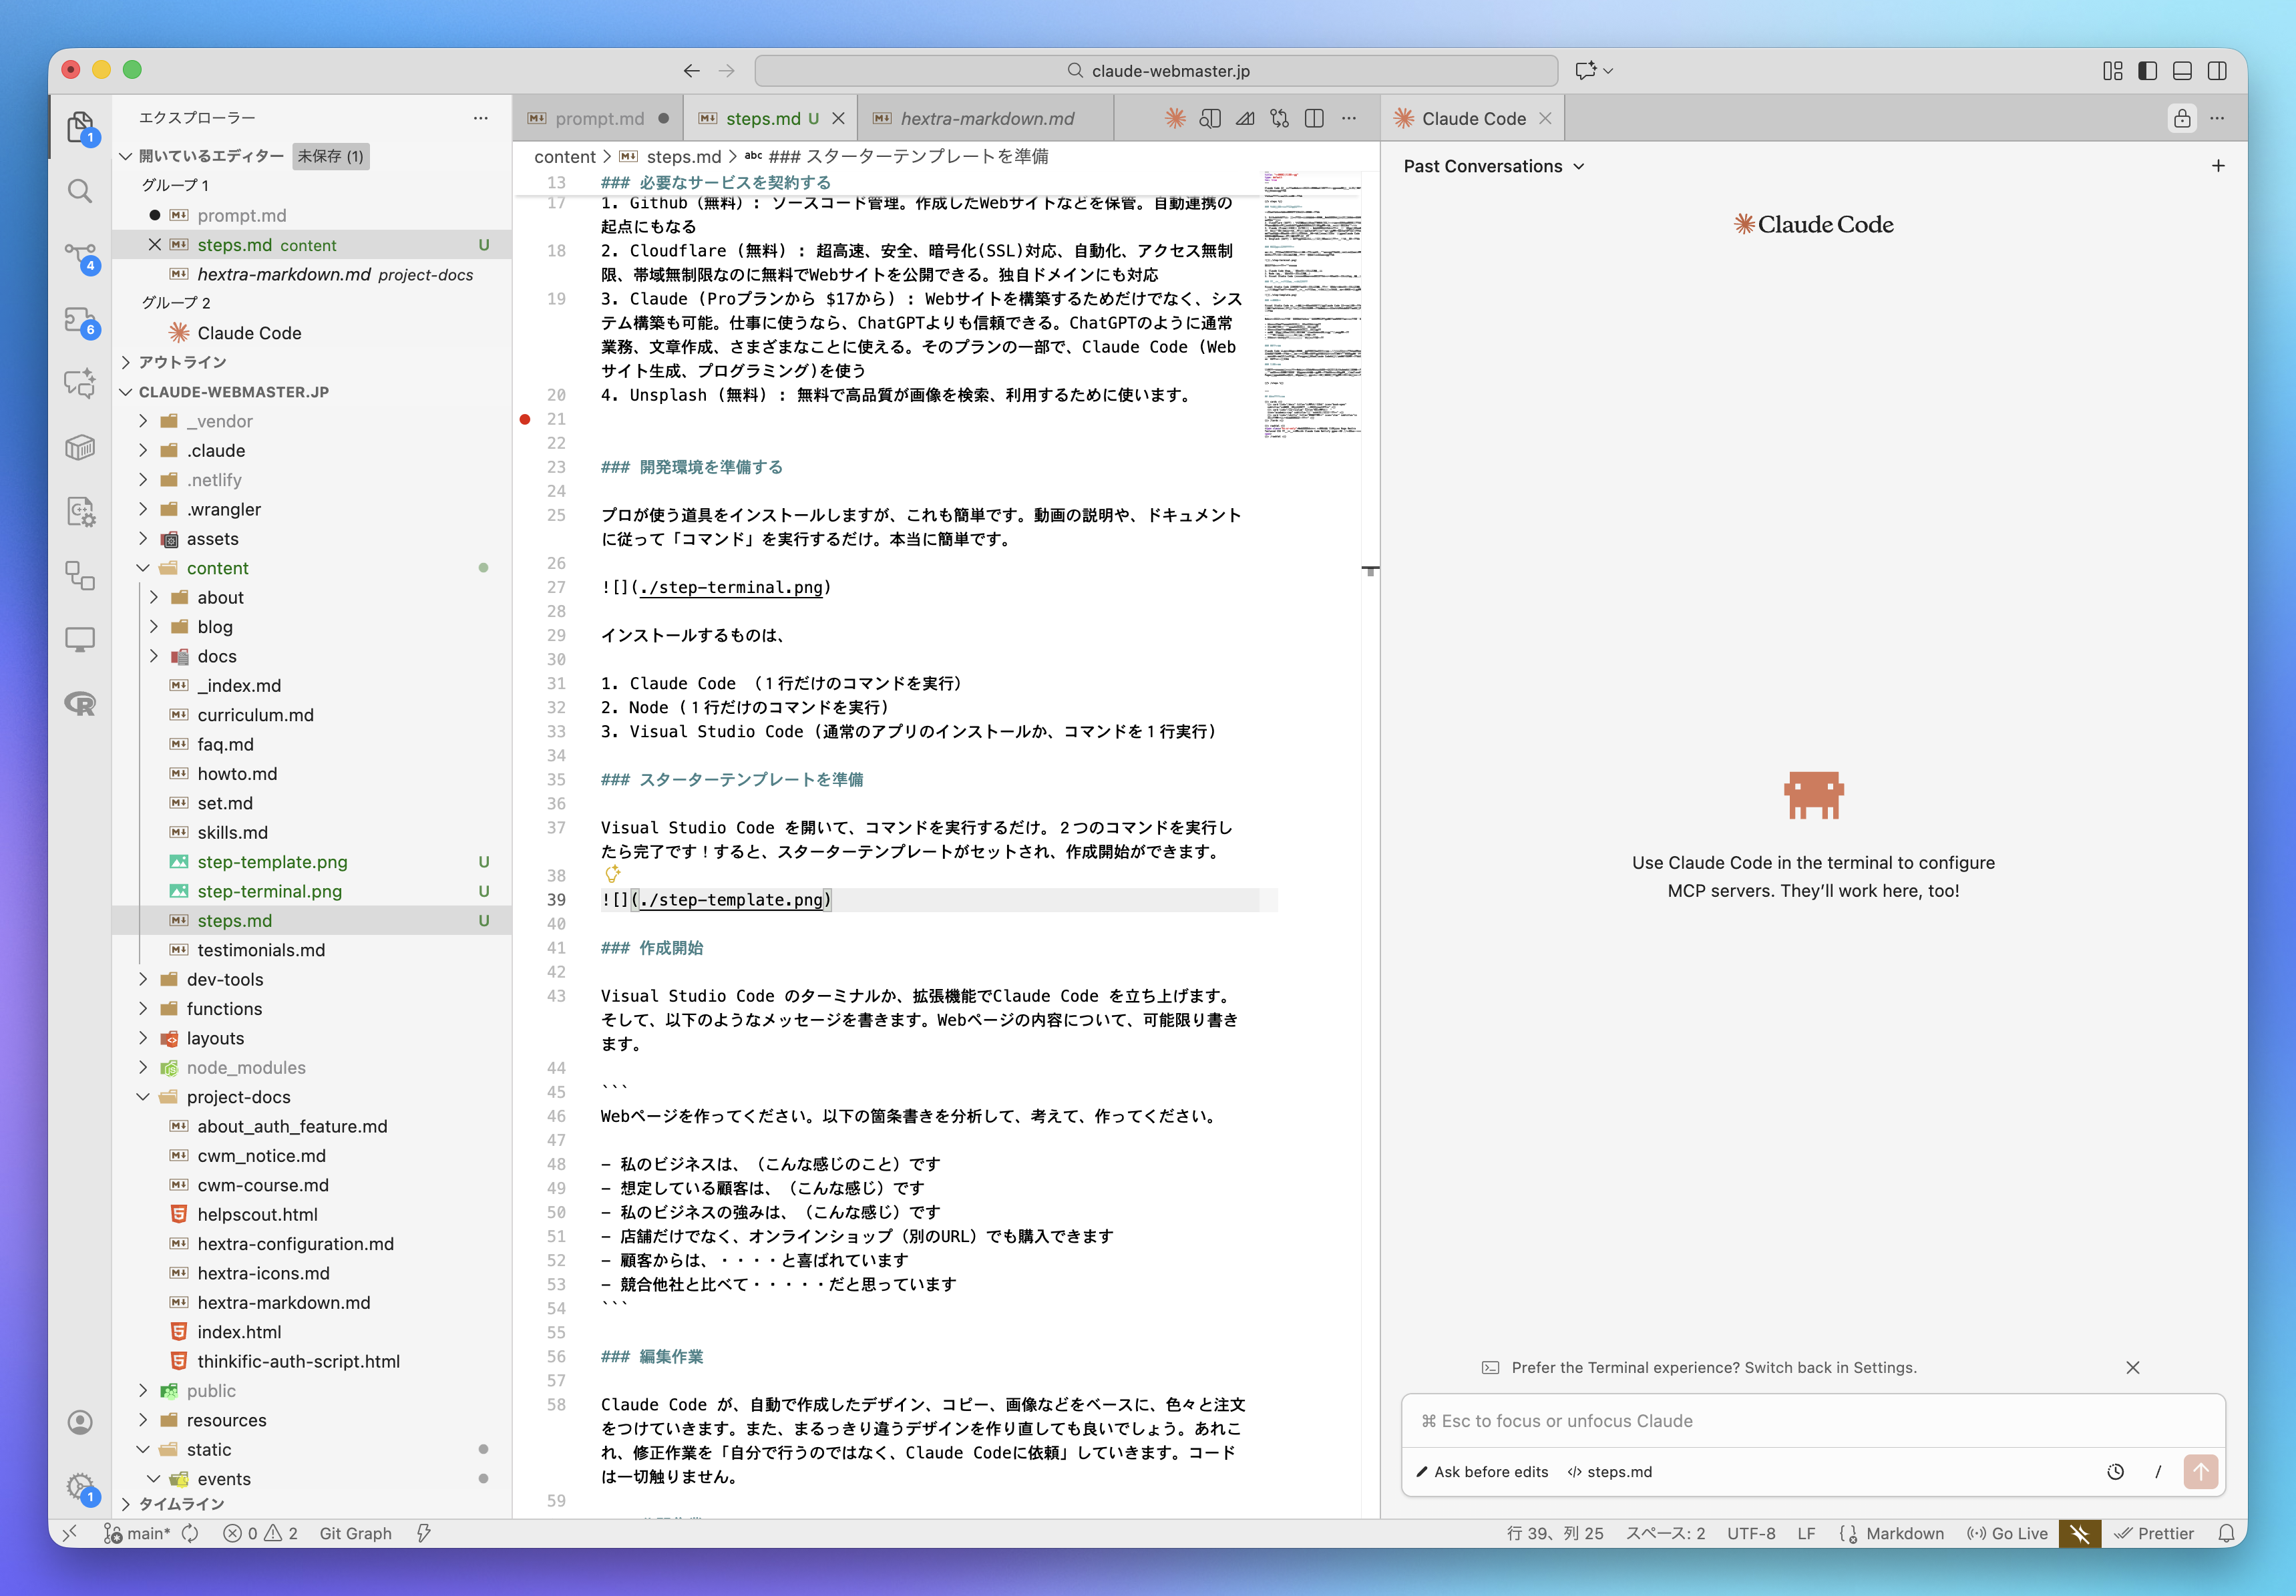
Task: Open notifications bell in status bar
Action: [x=2226, y=1533]
